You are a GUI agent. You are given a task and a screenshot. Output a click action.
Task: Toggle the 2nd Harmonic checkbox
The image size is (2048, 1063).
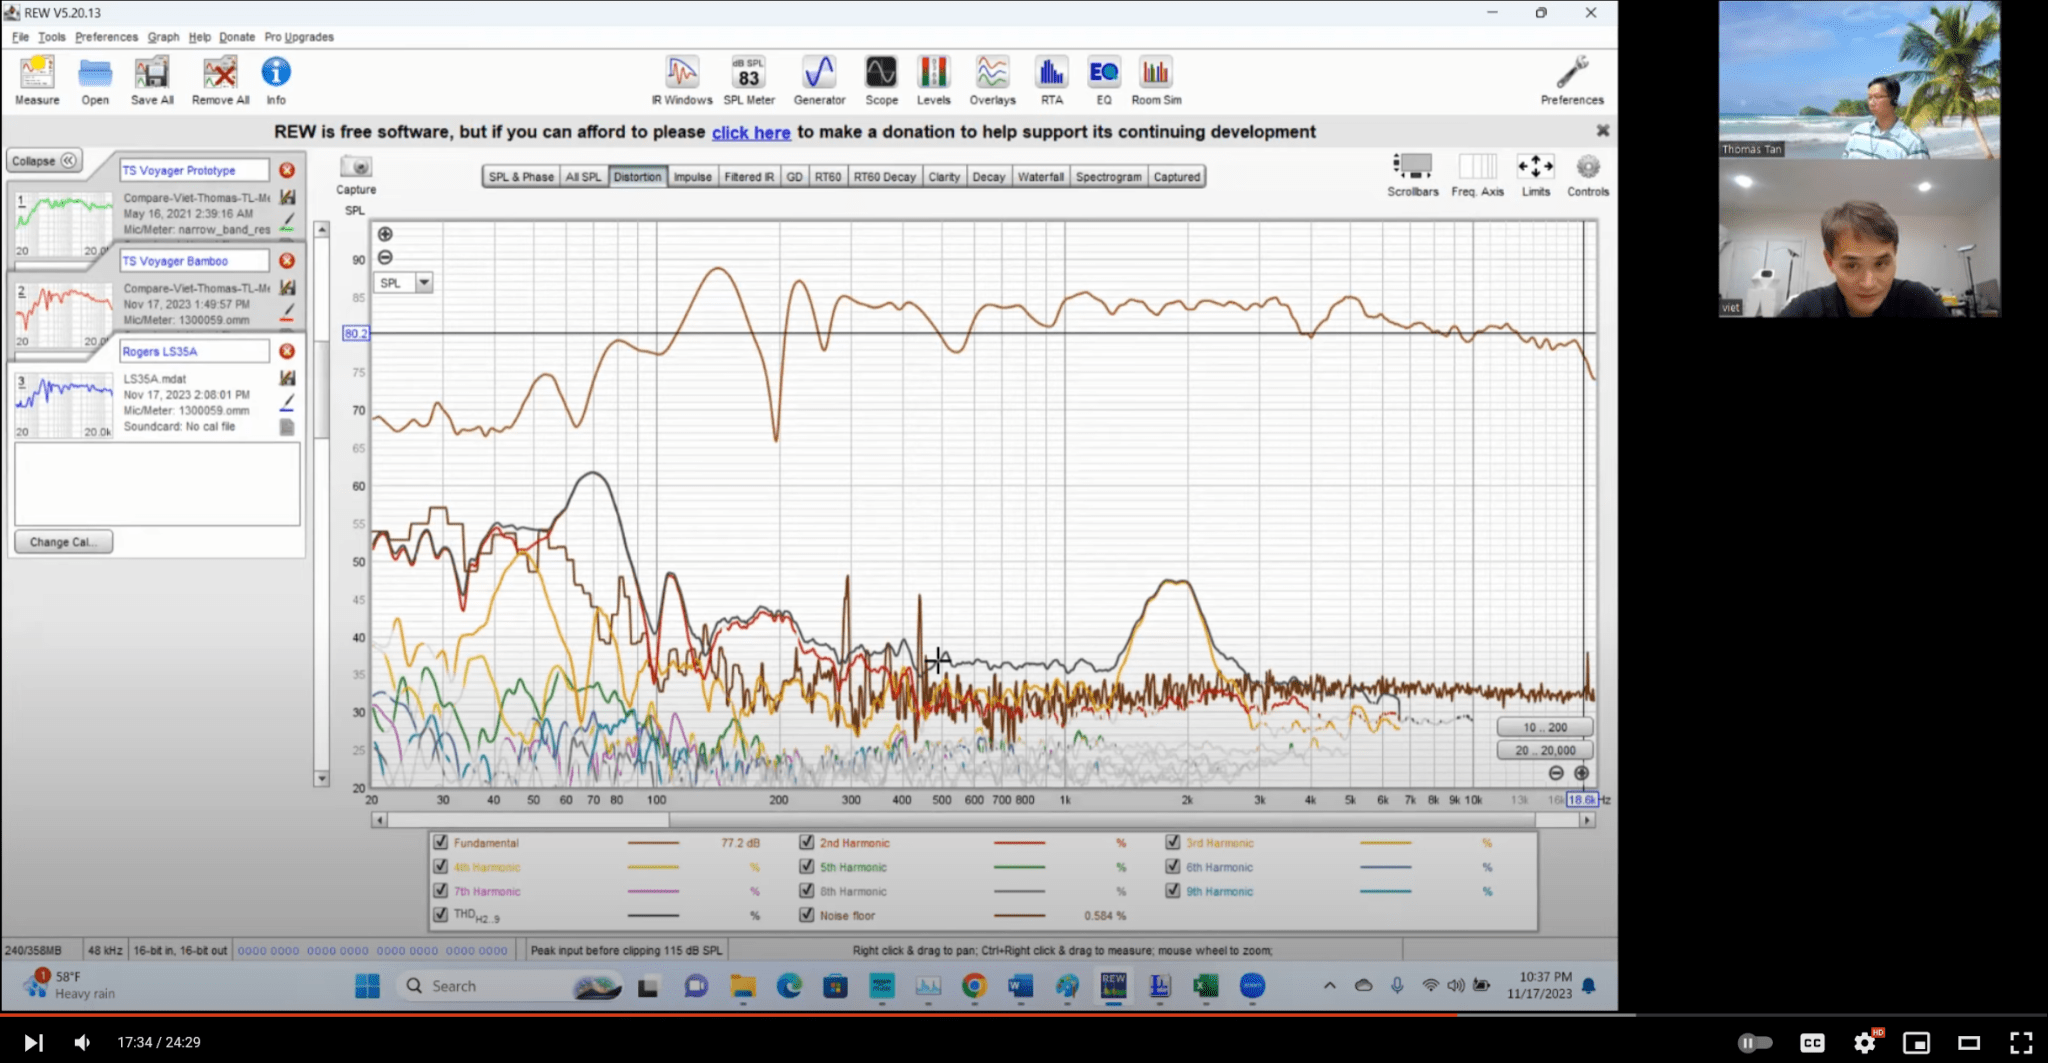(806, 842)
